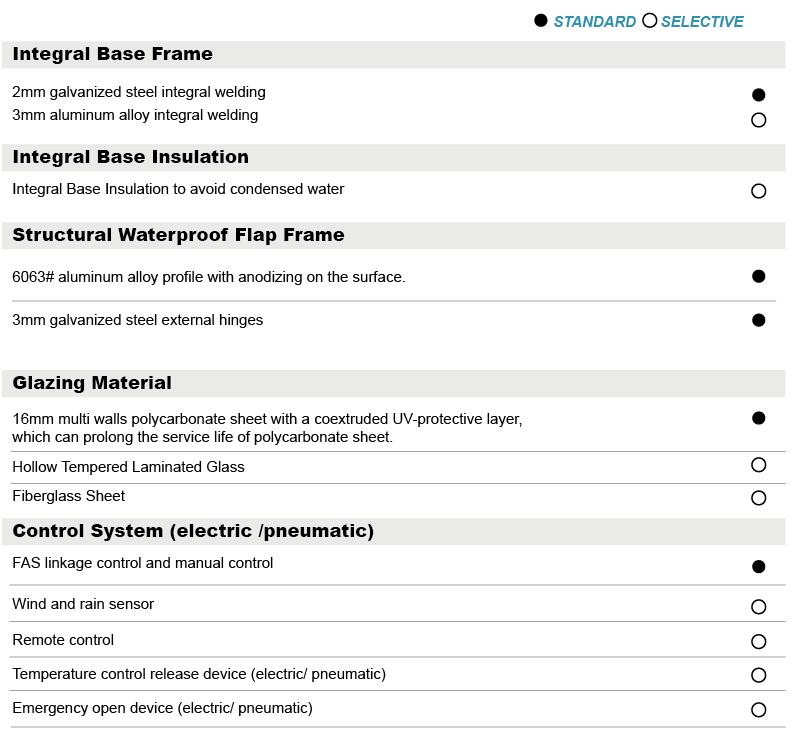
Task: Click the SELECTIVE legend label text
Action: coord(702,22)
